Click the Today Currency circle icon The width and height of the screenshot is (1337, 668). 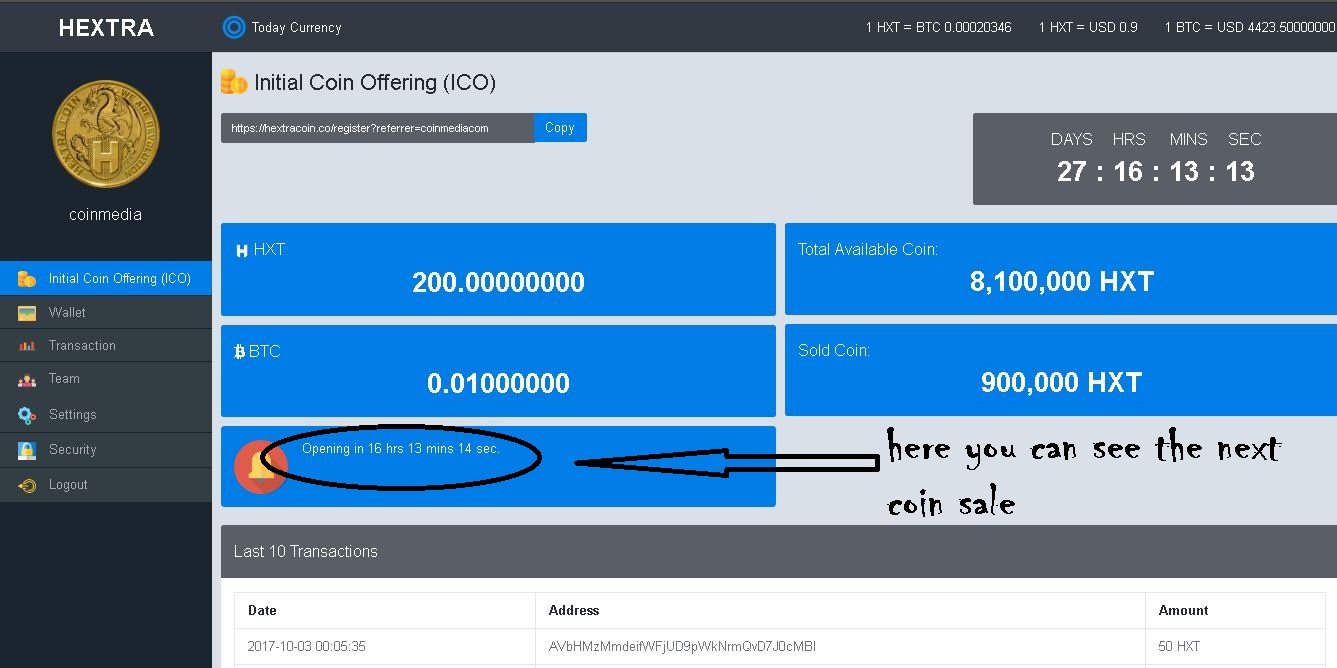click(x=234, y=27)
